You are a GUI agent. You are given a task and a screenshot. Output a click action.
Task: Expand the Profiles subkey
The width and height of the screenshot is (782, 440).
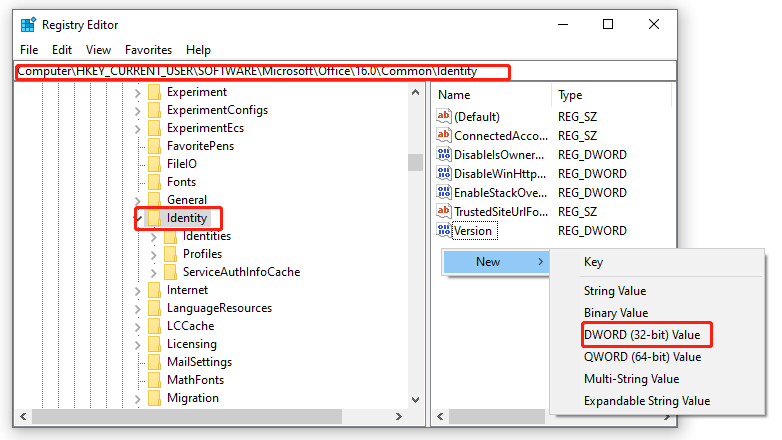point(154,254)
